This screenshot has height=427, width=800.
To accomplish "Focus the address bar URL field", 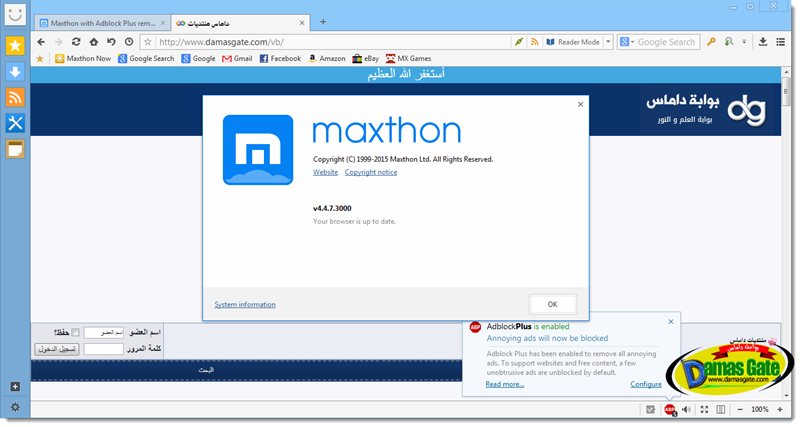I will [333, 42].
